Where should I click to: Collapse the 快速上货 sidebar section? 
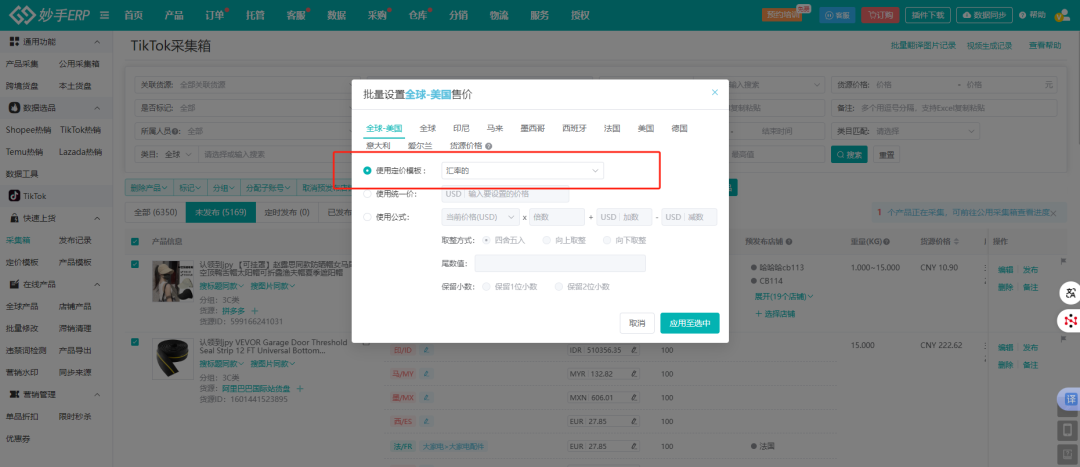96,218
